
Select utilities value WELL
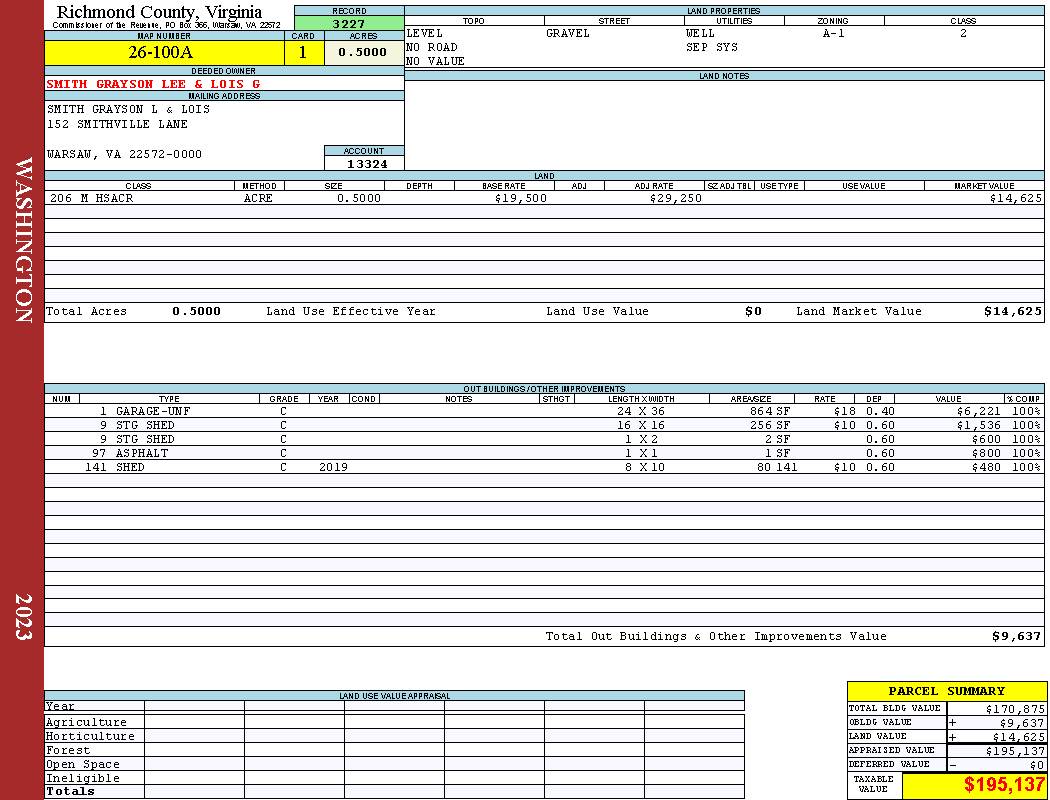(x=700, y=33)
